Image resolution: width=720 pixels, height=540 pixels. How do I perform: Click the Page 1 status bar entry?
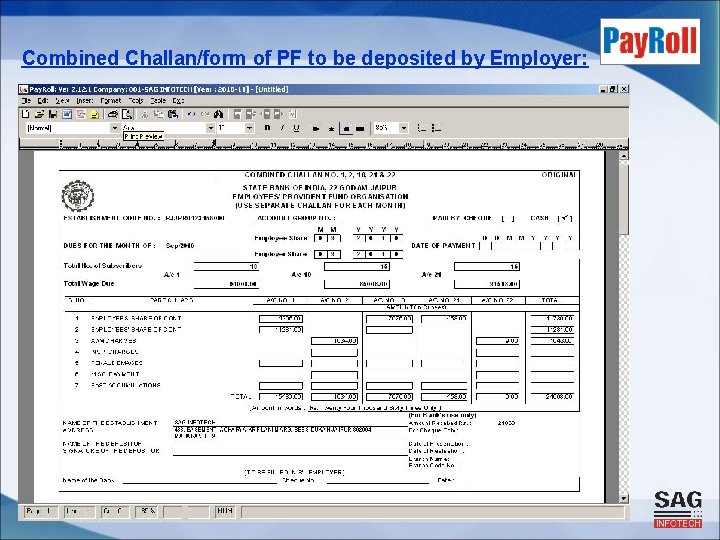pyautogui.click(x=40, y=511)
